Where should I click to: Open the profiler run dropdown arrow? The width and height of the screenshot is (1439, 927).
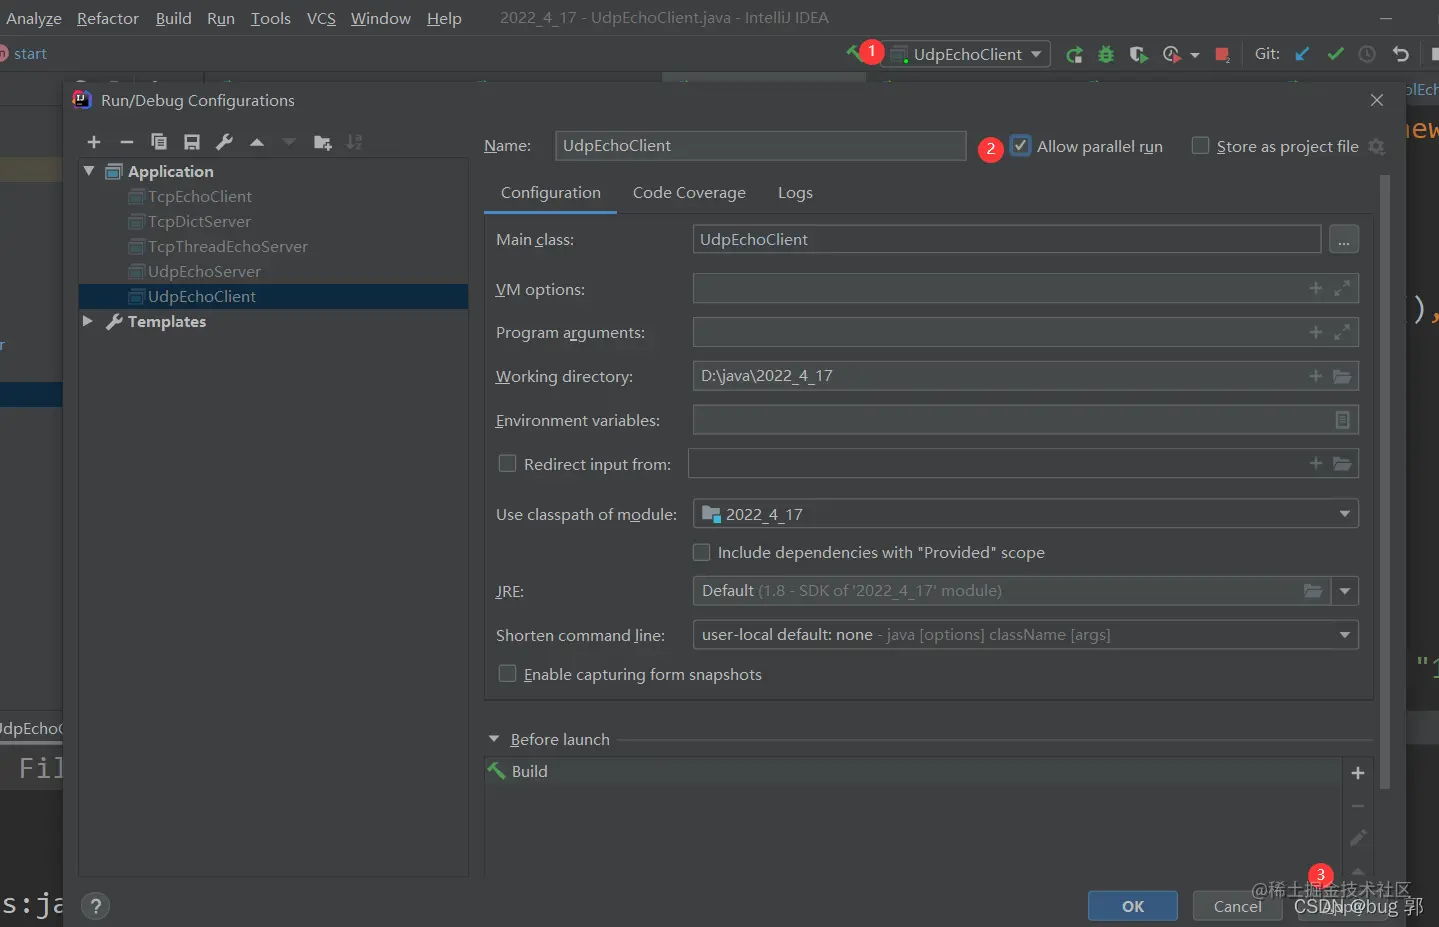1195,55
